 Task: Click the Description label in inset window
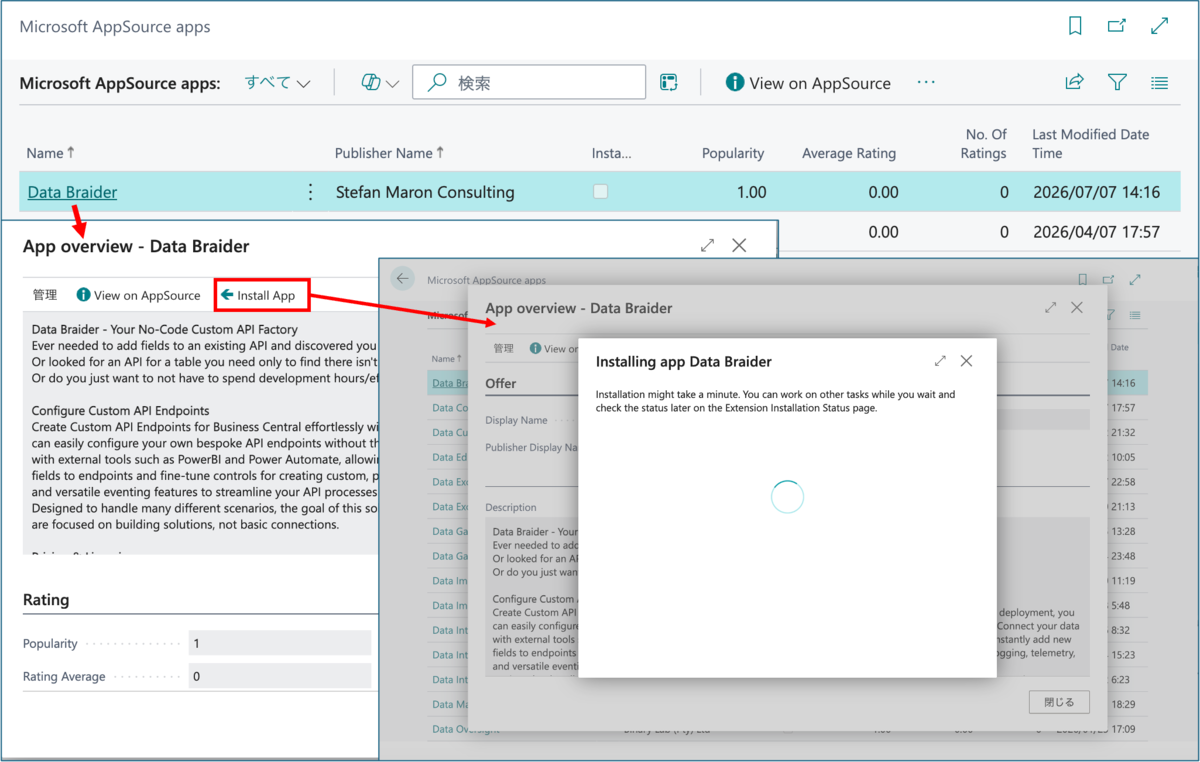[x=510, y=507]
